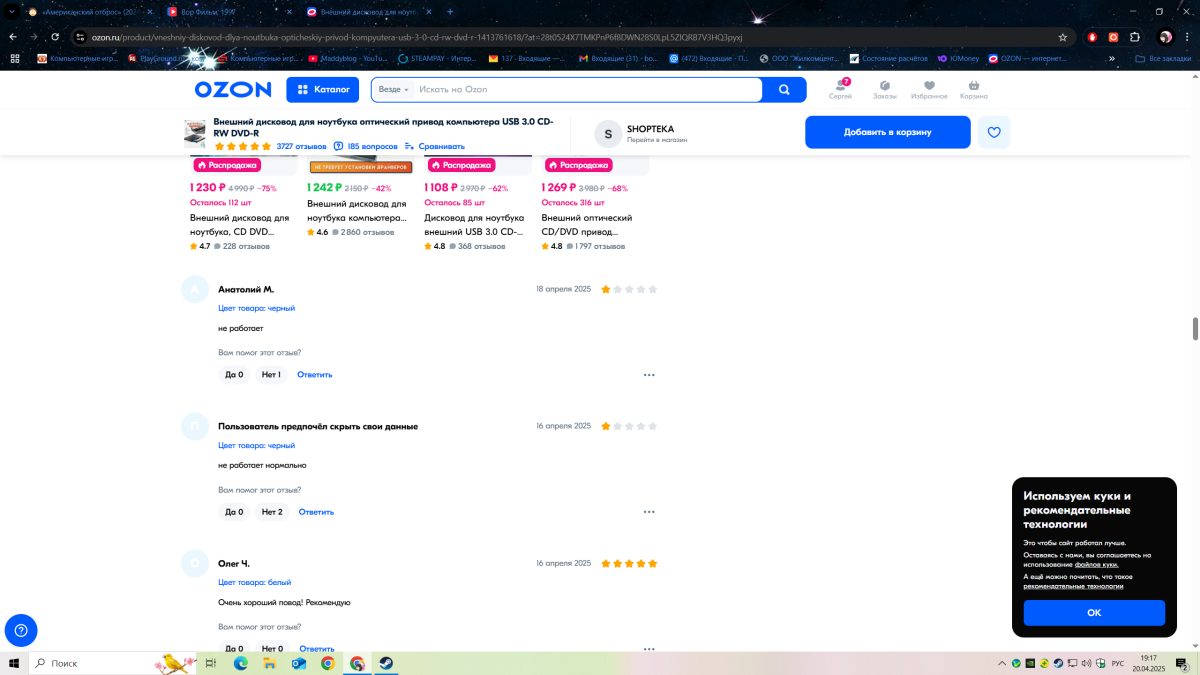Click the blue search magnifier button
The height and width of the screenshot is (675, 1200).
tap(784, 90)
